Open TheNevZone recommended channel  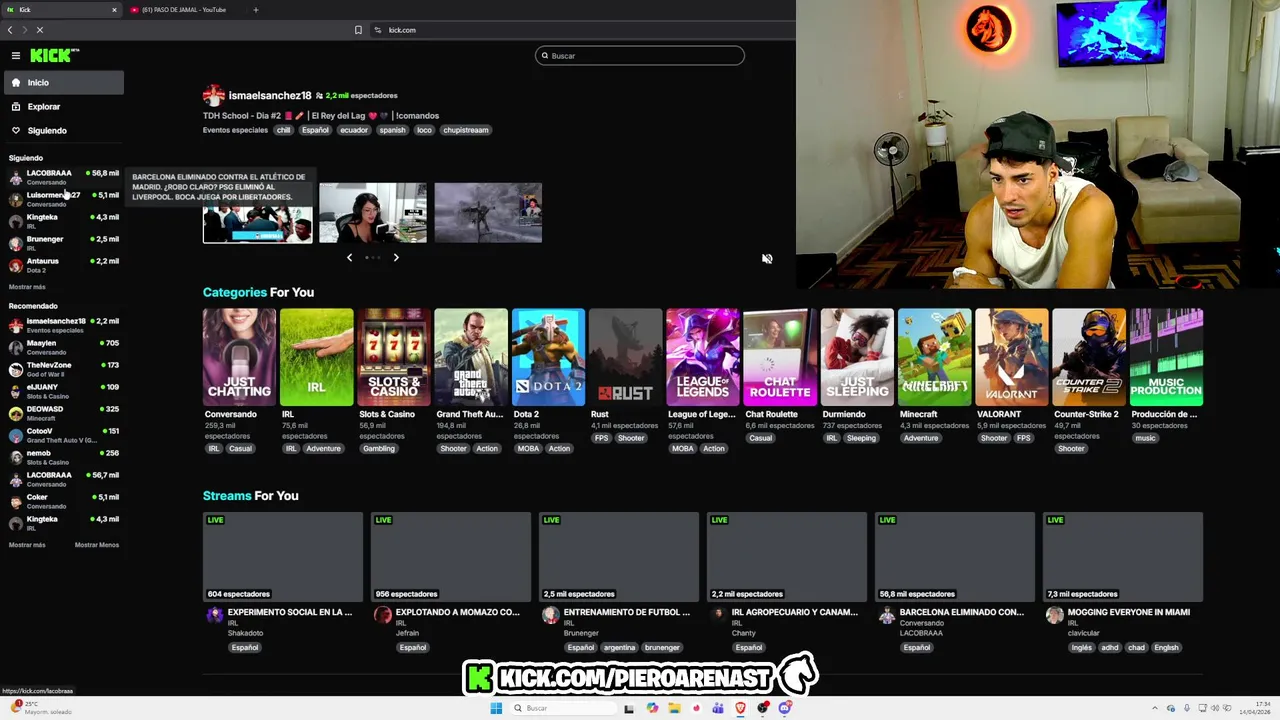coord(64,369)
